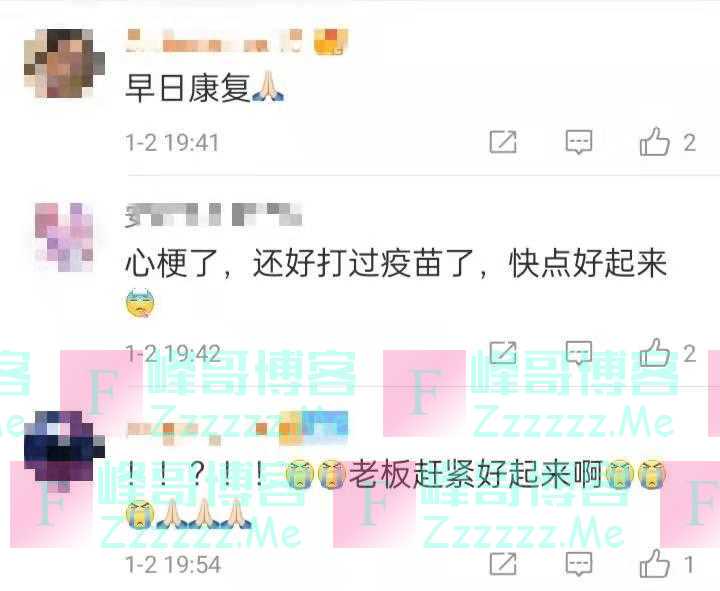
Task: Share the 早日康复 comment
Action: (503, 142)
